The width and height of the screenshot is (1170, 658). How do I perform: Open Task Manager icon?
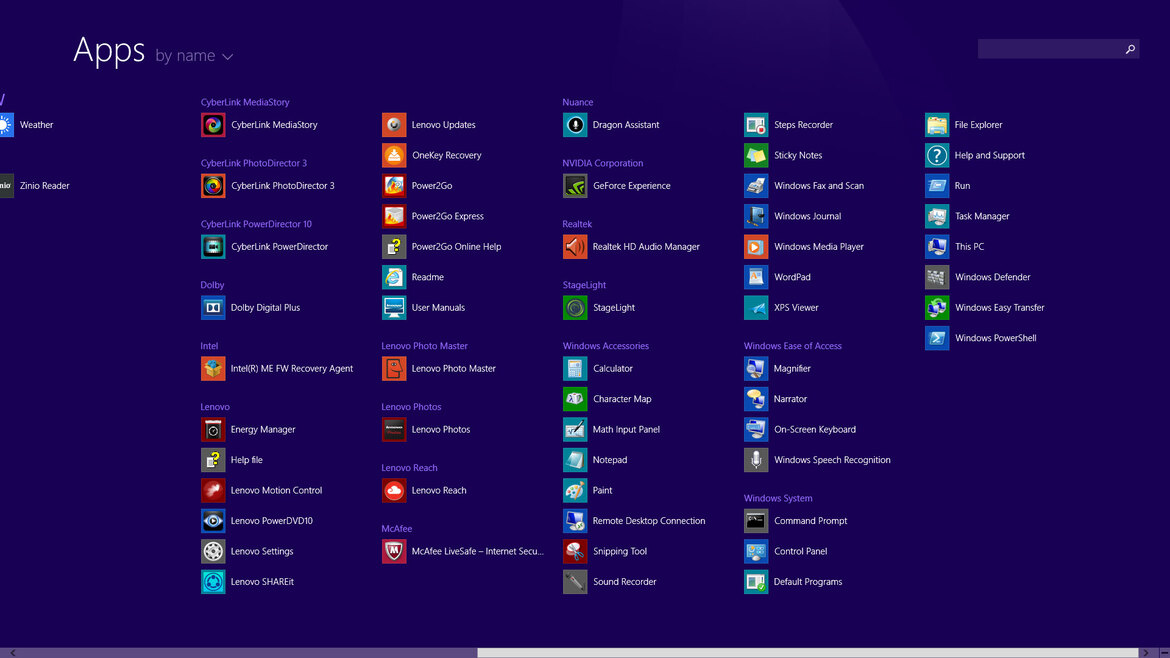click(937, 216)
